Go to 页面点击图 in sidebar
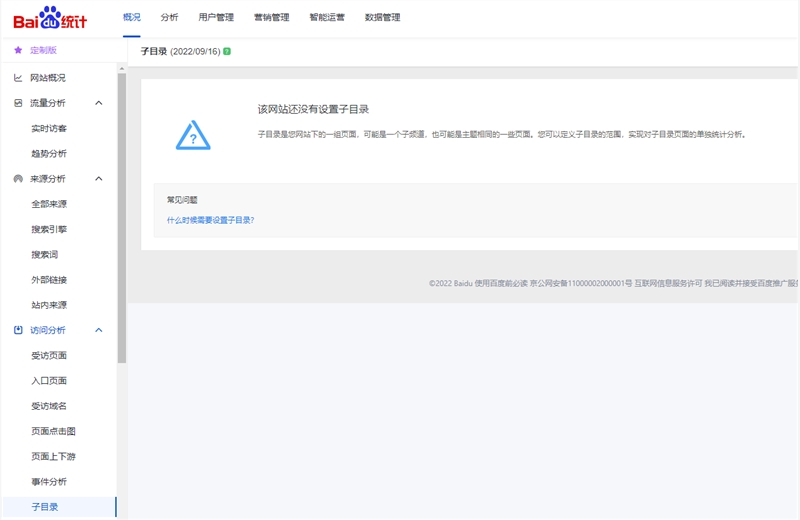This screenshot has height=520, width=800. pyautogui.click(x=53, y=431)
